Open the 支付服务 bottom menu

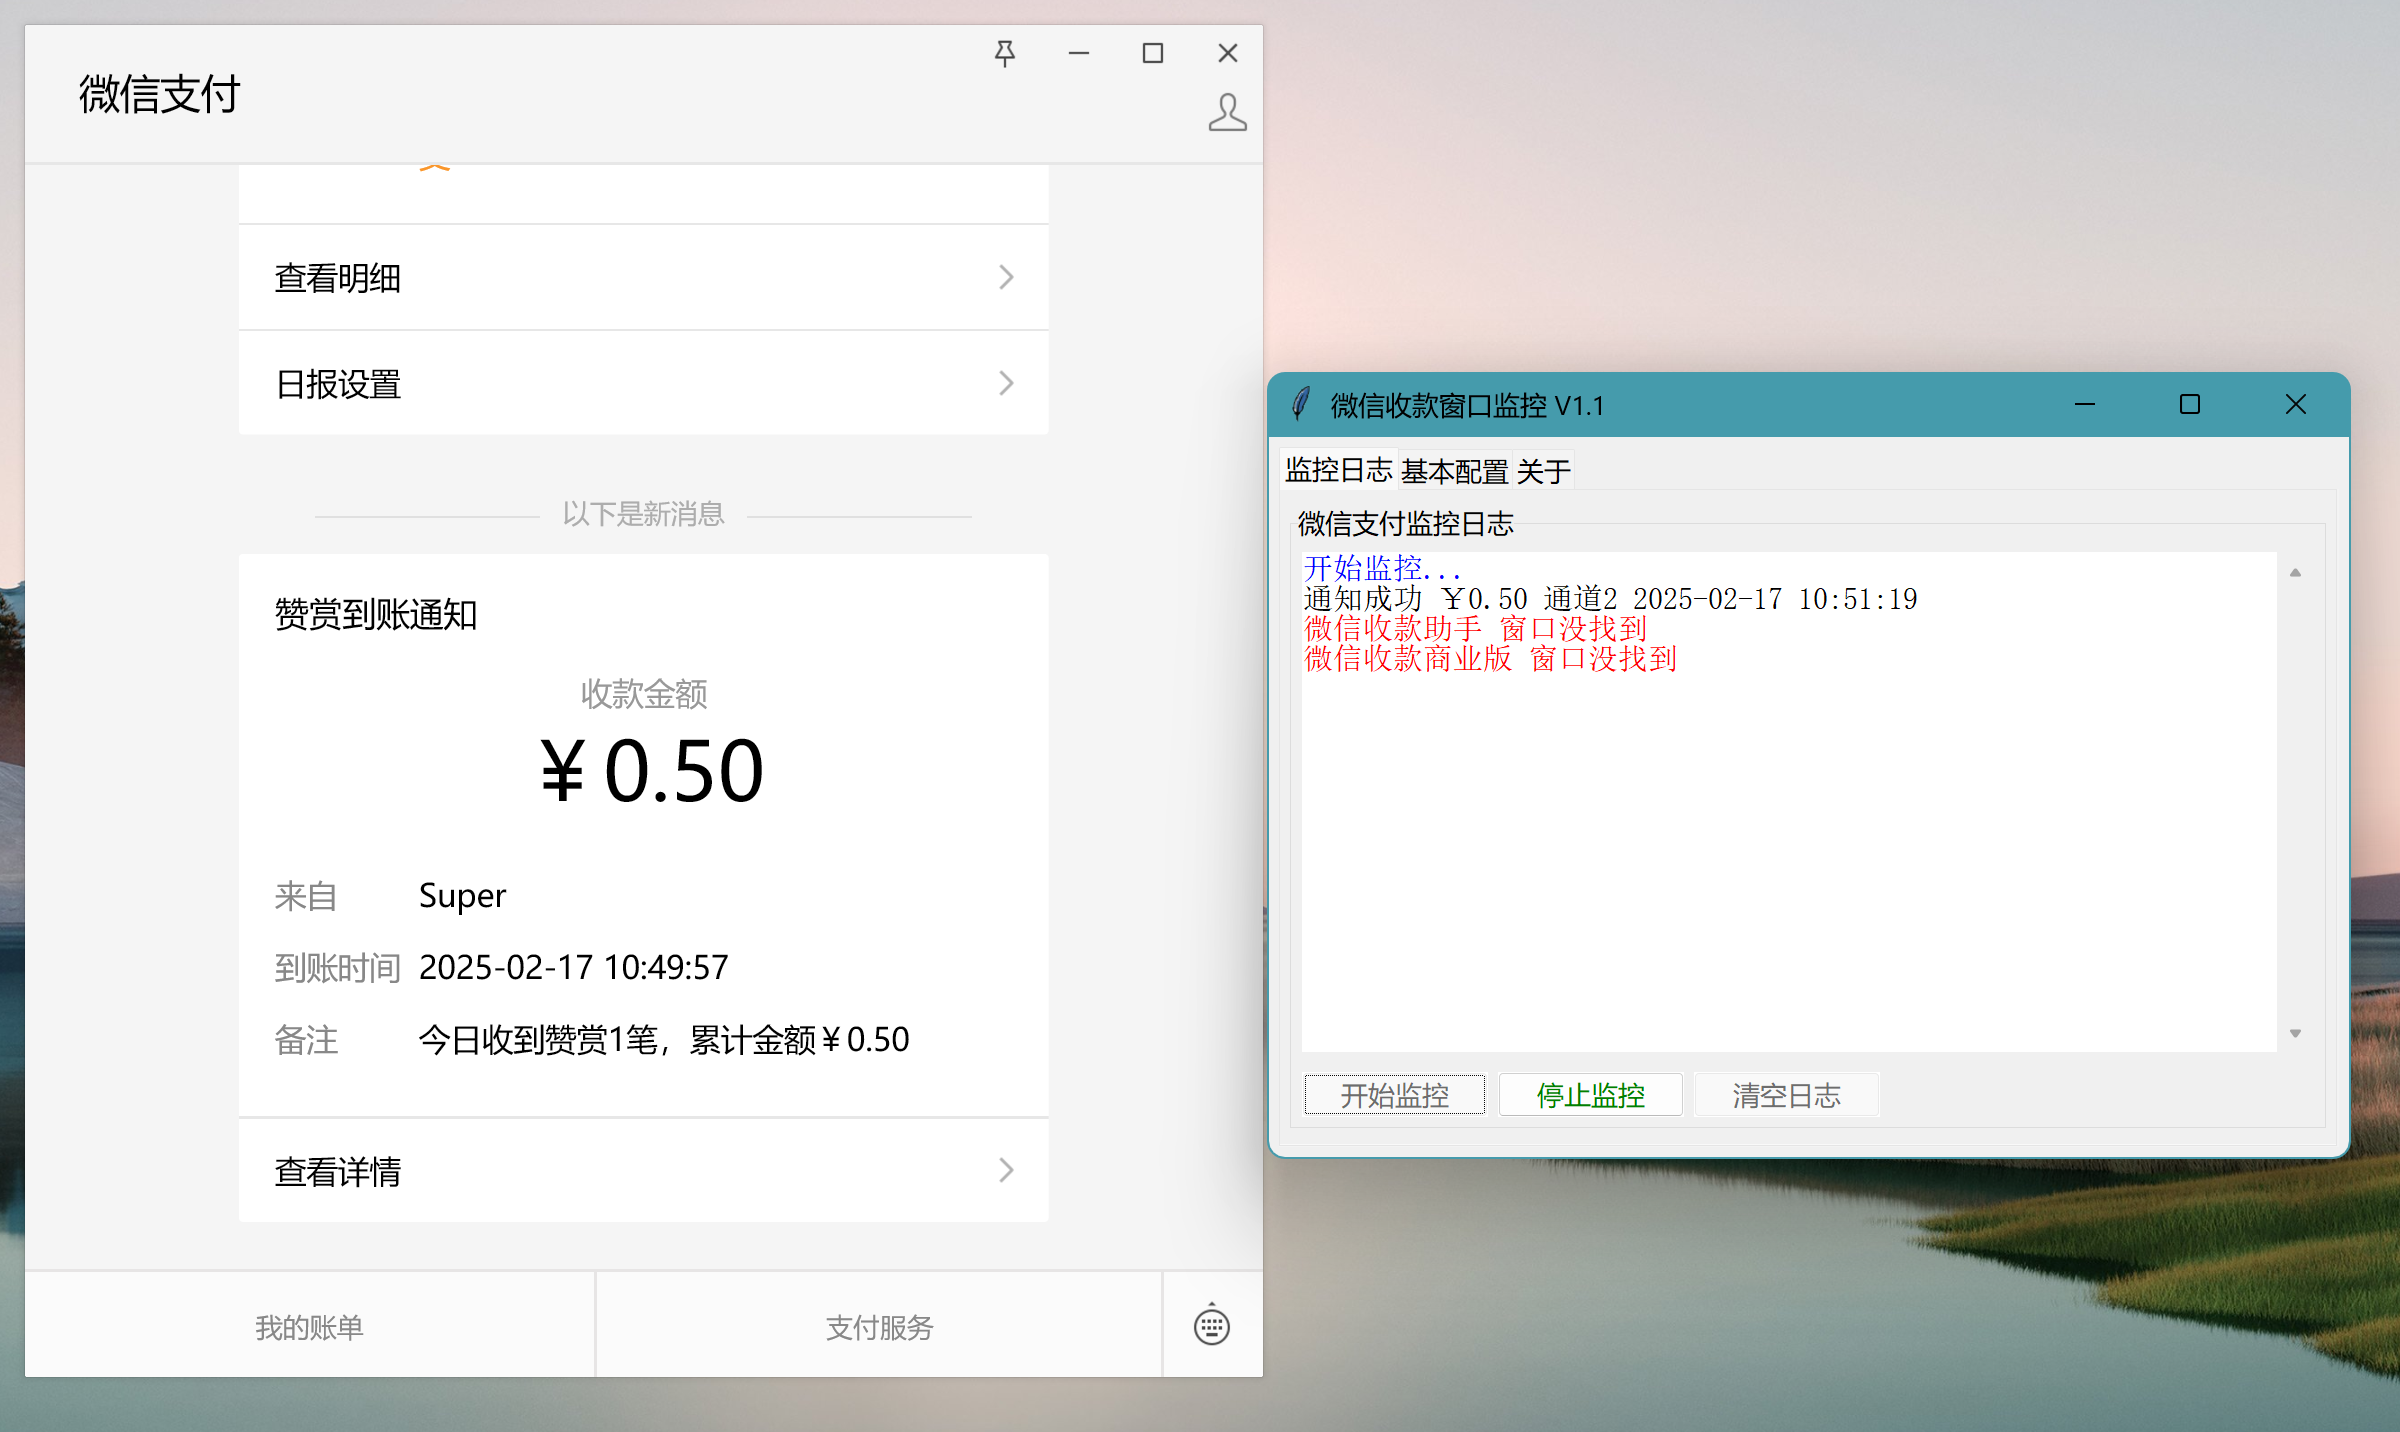879,1327
